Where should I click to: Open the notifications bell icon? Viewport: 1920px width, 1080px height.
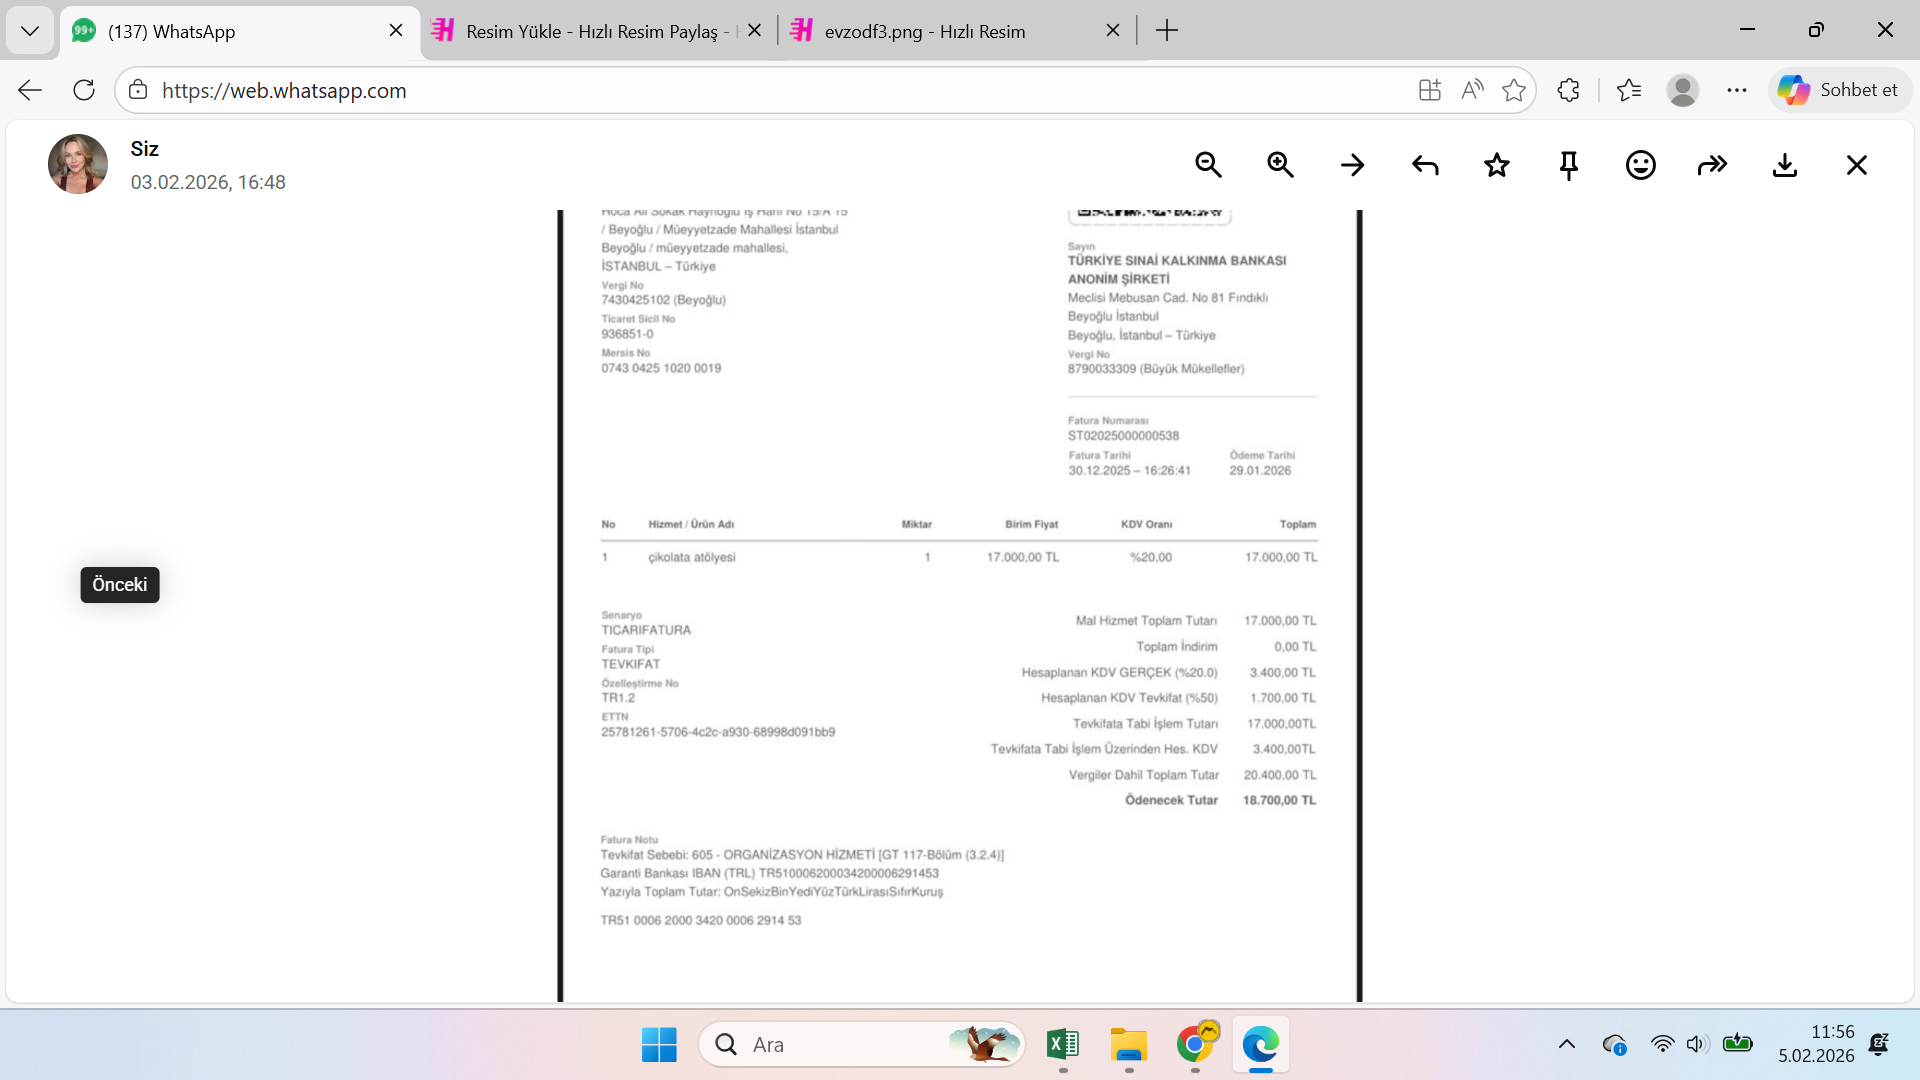[x=1879, y=1045]
